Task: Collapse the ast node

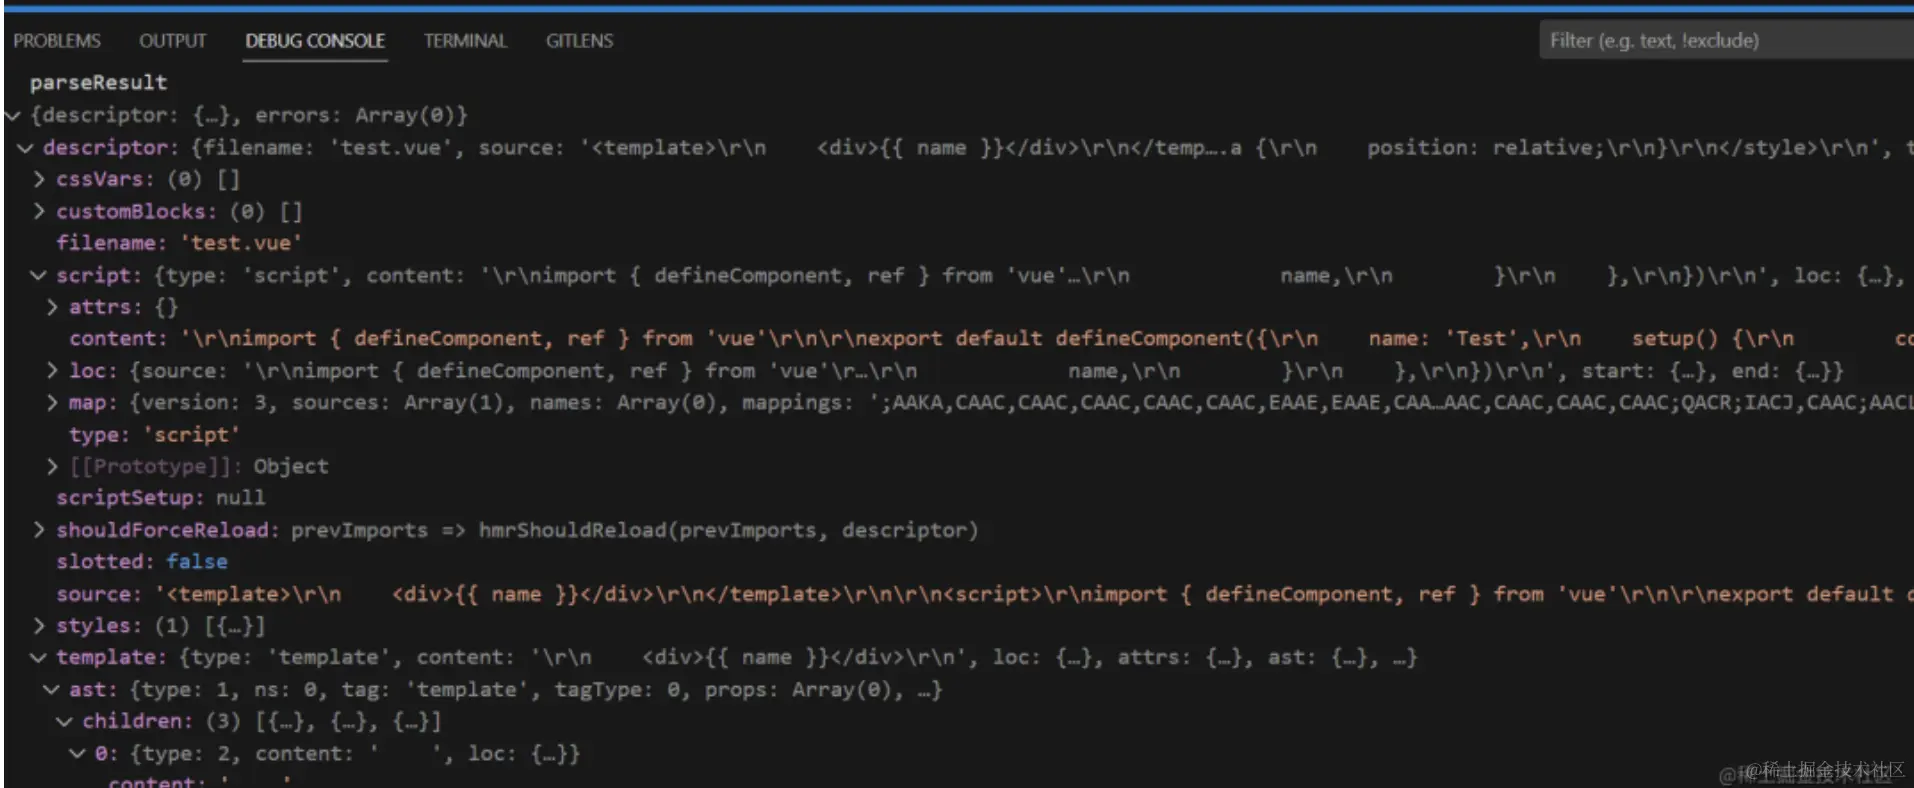Action: click(x=52, y=690)
